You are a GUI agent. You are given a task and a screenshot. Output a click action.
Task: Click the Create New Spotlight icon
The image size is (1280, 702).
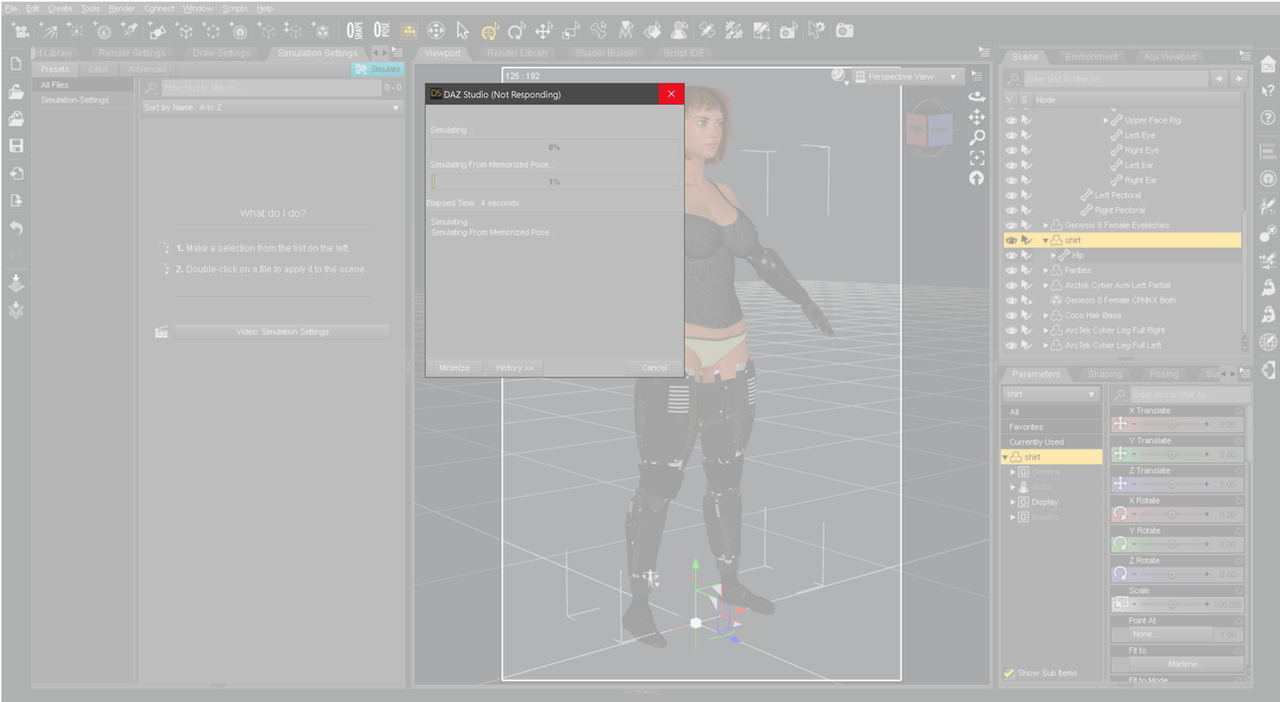(x=129, y=31)
